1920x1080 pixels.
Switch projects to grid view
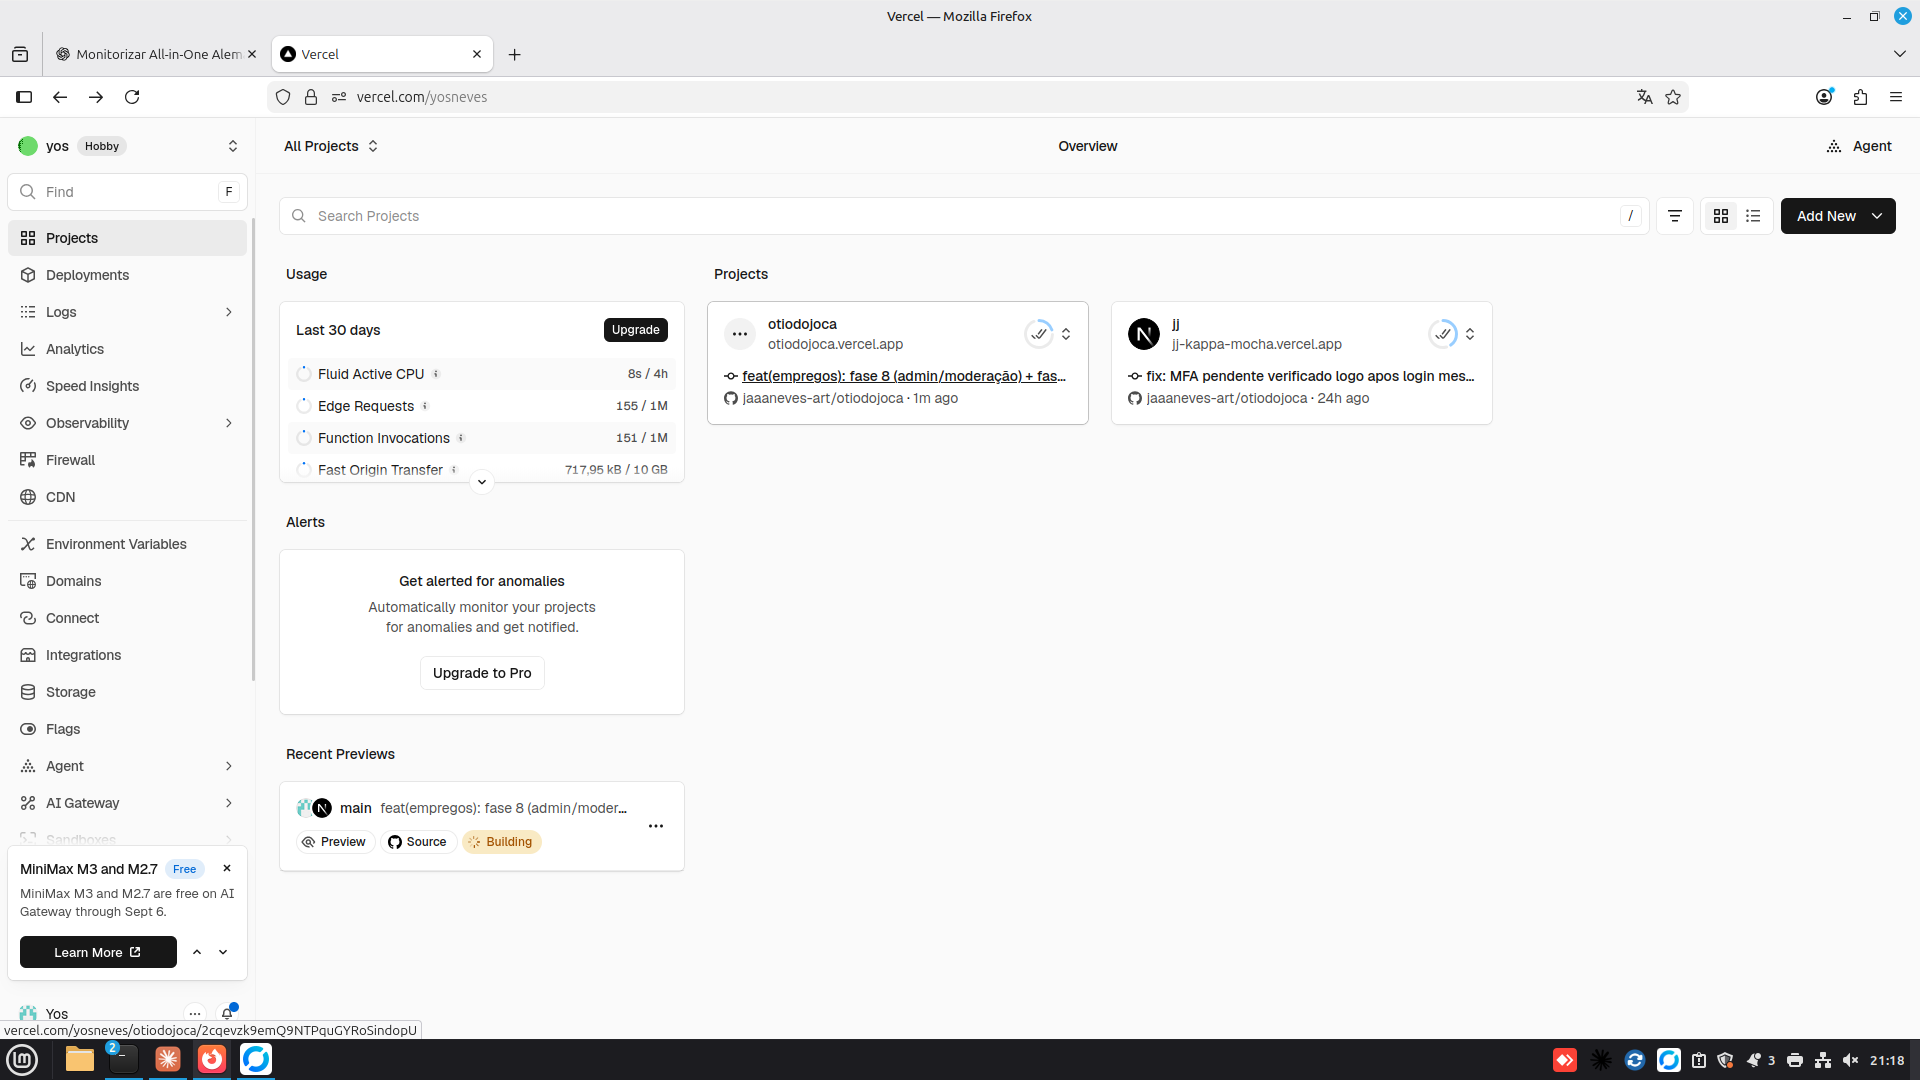tap(1721, 216)
